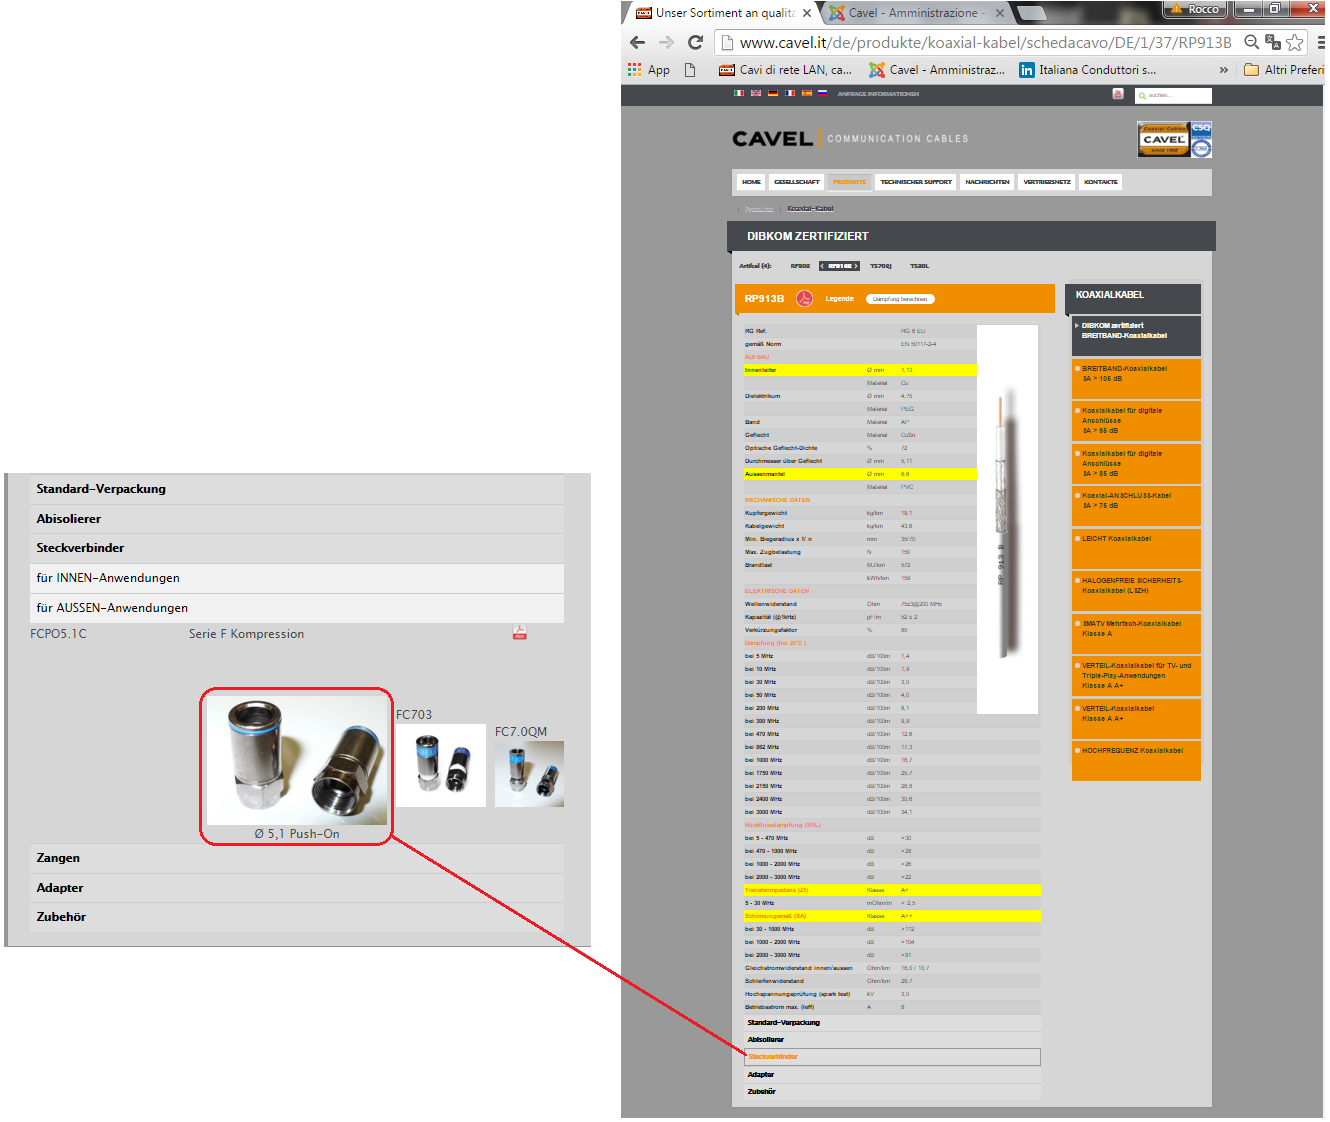Select French language flag
The height and width of the screenshot is (1122, 1330).
click(x=790, y=93)
